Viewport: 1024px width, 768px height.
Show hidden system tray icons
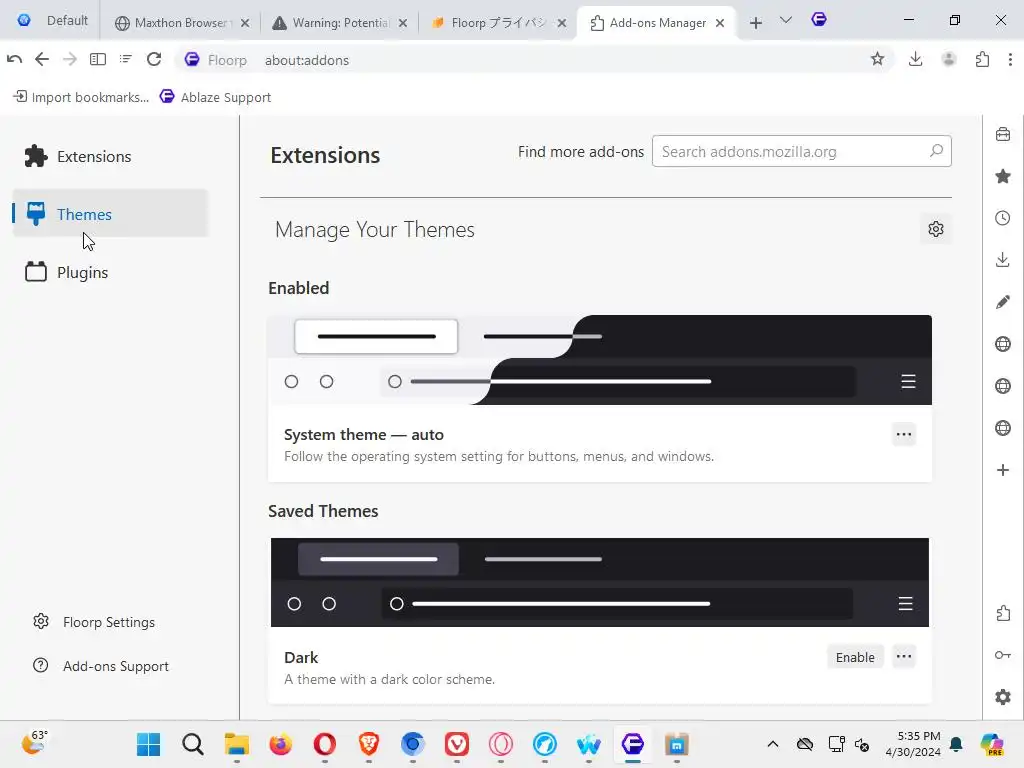pyautogui.click(x=773, y=744)
